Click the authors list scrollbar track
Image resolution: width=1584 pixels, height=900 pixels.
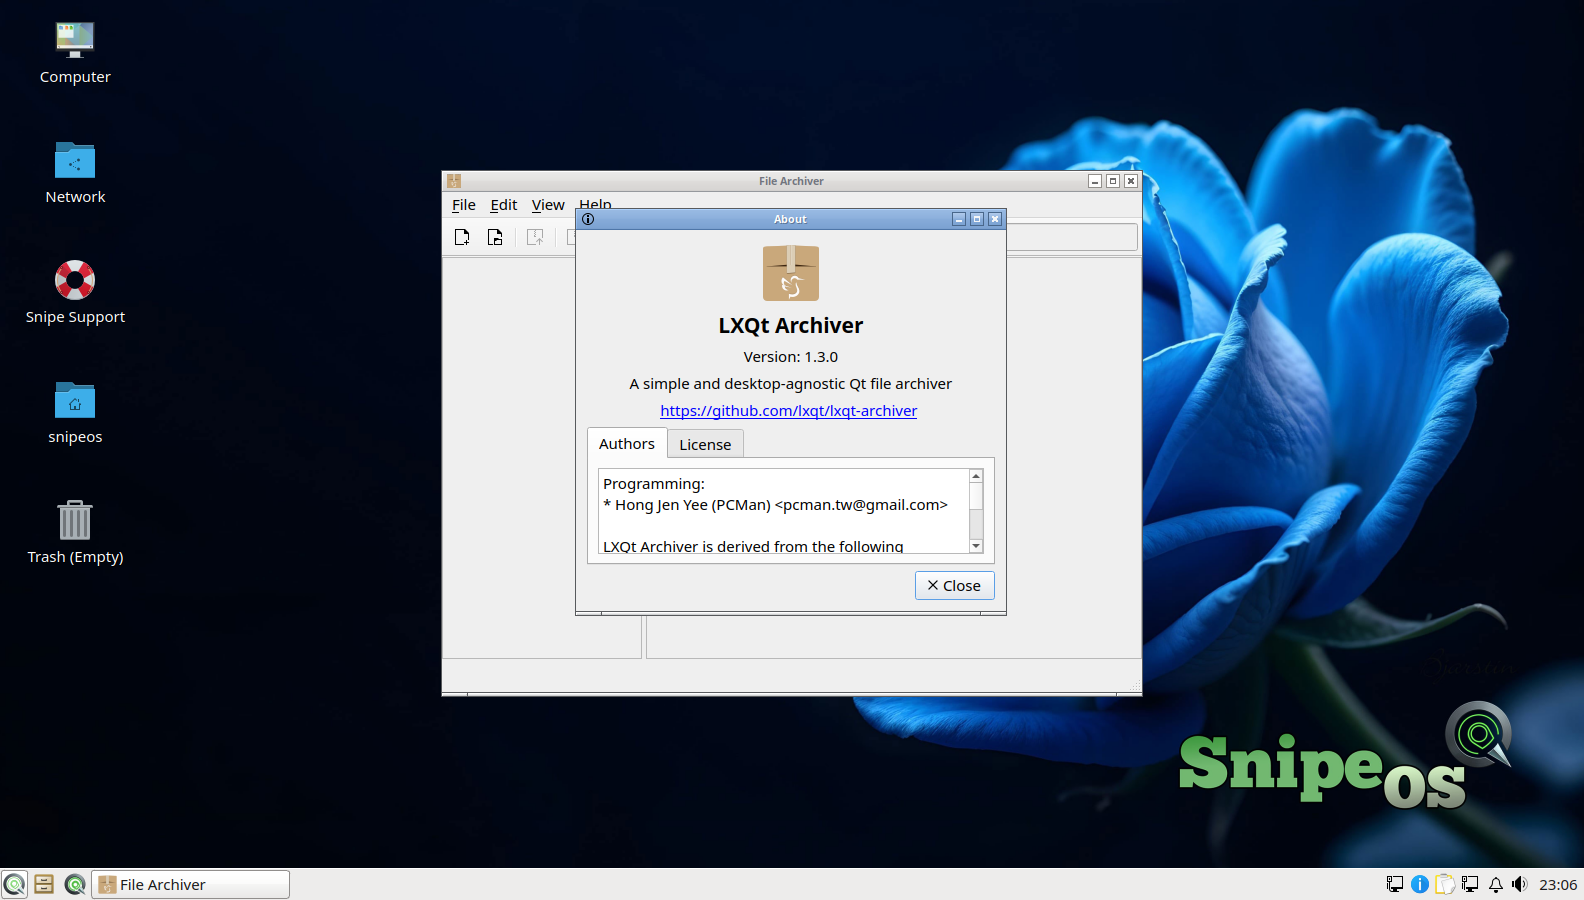[976, 511]
